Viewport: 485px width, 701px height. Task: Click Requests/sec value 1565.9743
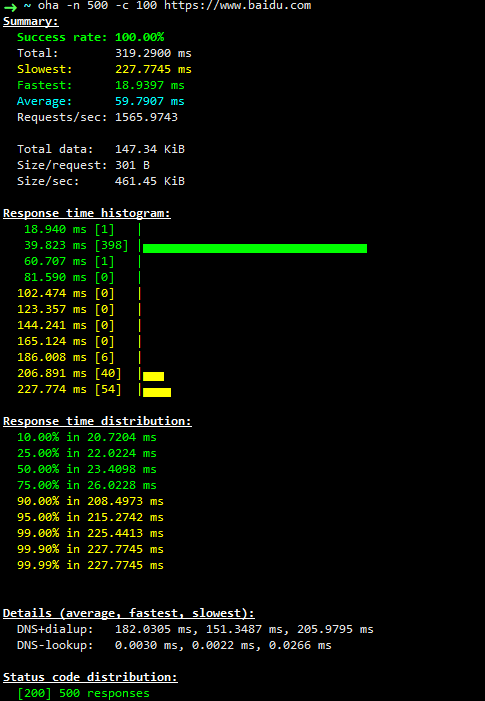click(x=146, y=117)
